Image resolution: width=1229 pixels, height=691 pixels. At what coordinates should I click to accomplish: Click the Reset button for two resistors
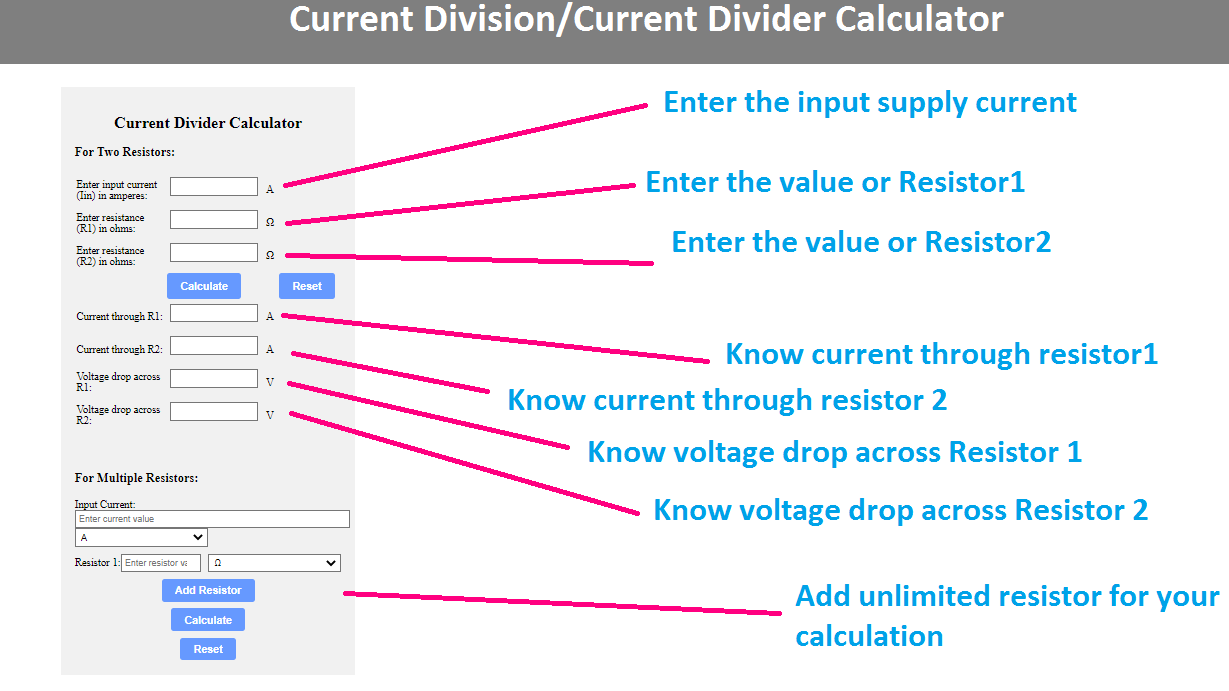click(306, 285)
